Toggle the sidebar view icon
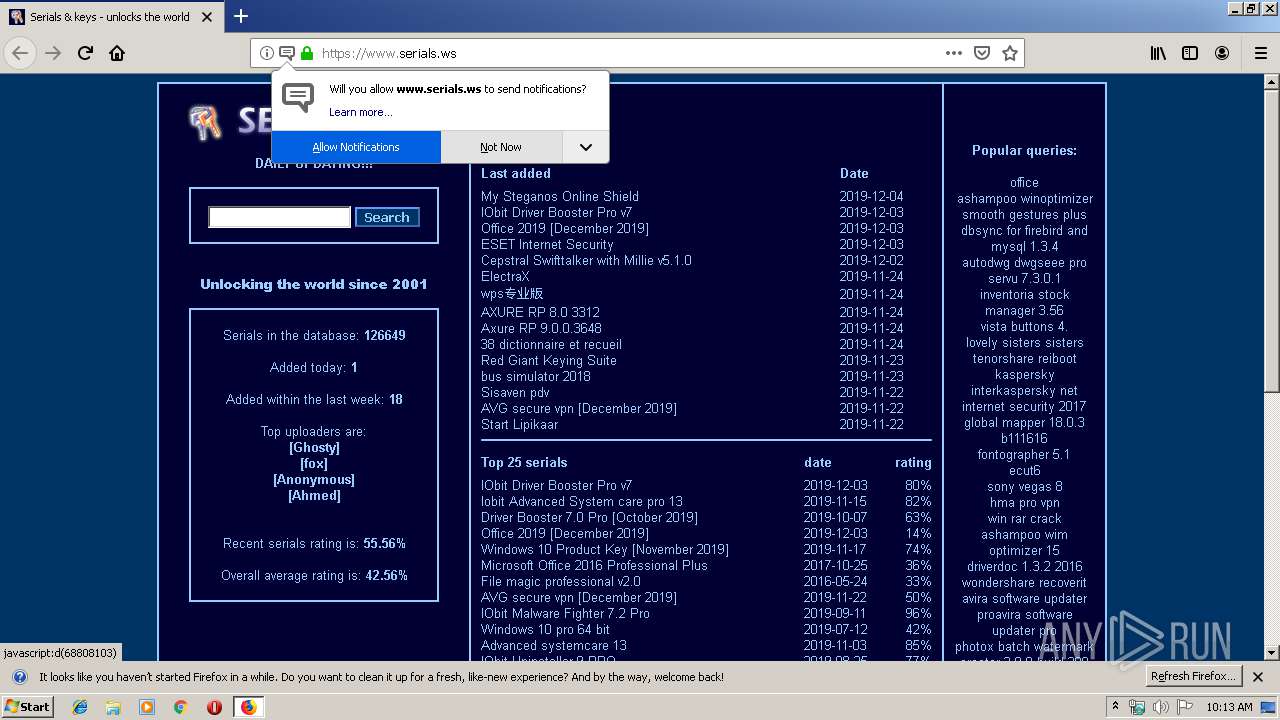This screenshot has width=1280, height=720. coord(1190,53)
